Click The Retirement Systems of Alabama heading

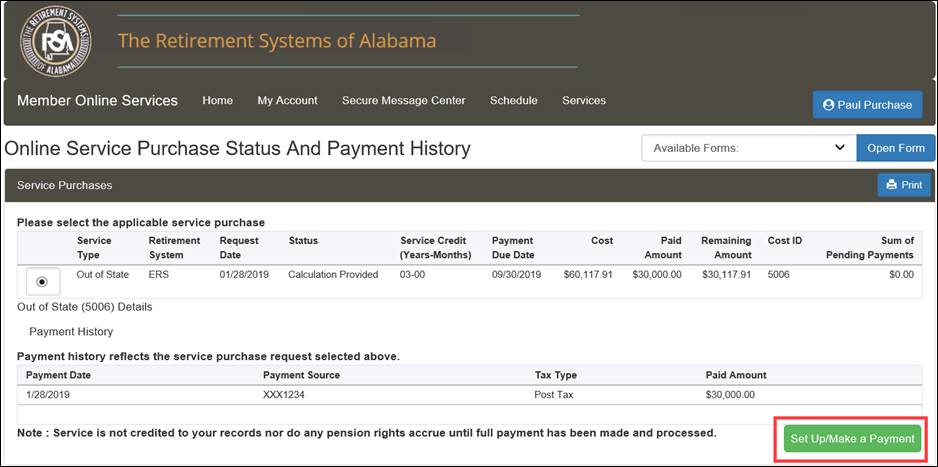[277, 41]
